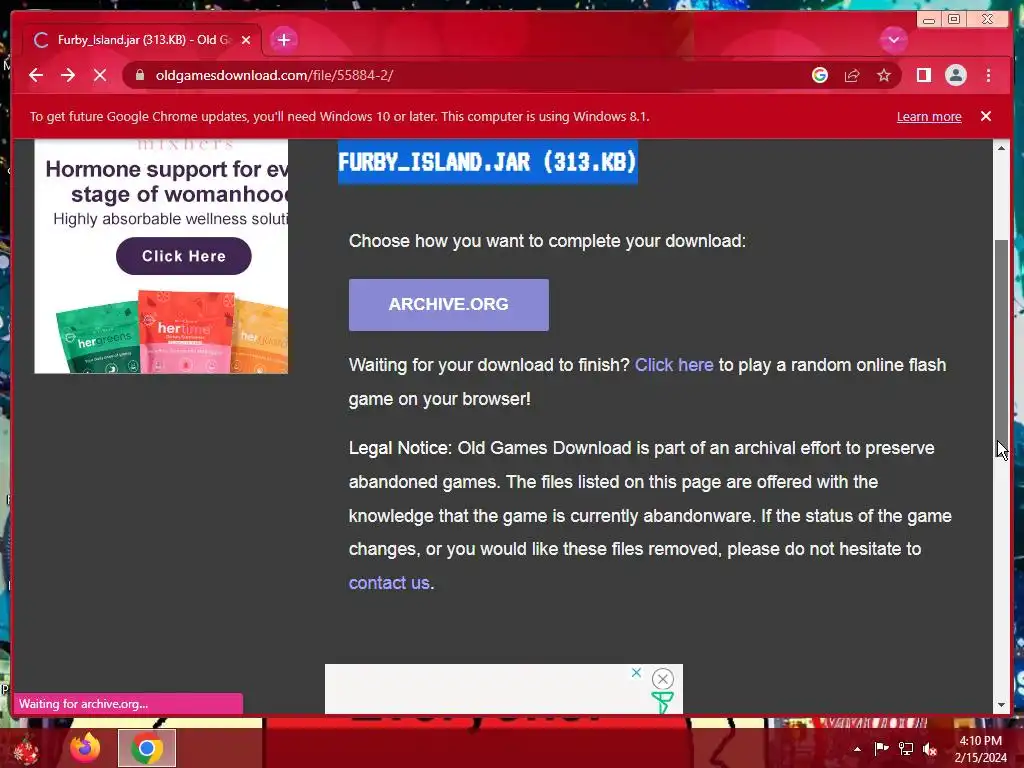Screen dimensions: 1024x768
Task: Click the page scrollbar up arrow
Action: point(1001,148)
